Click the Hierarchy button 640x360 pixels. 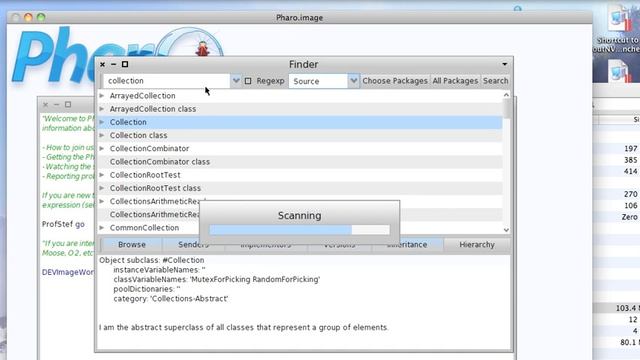pyautogui.click(x=477, y=244)
